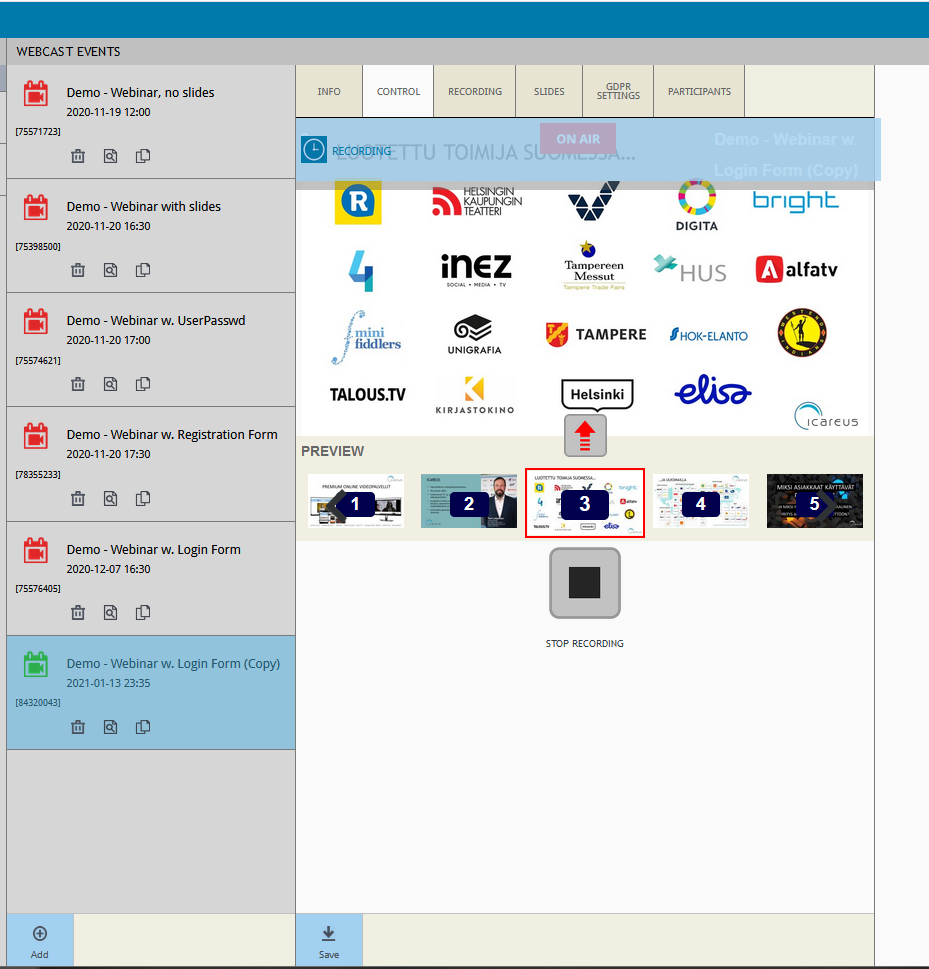Screen dimensions: 929x969
Task: Click the ON AIR indicator
Action: pos(578,139)
